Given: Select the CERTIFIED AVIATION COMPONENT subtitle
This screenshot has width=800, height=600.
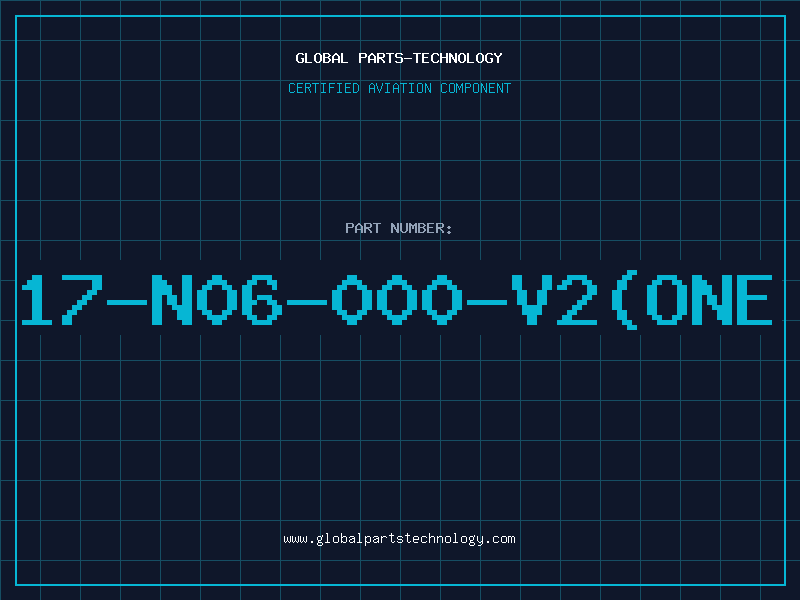Looking at the screenshot, I should 399,88.
